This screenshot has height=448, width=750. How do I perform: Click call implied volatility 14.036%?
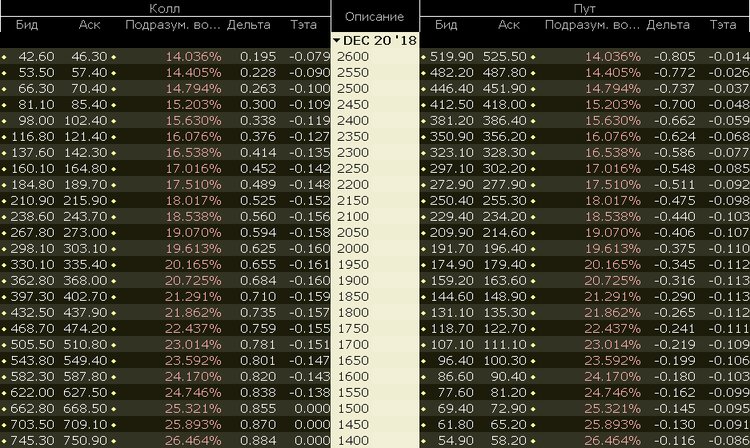193,56
